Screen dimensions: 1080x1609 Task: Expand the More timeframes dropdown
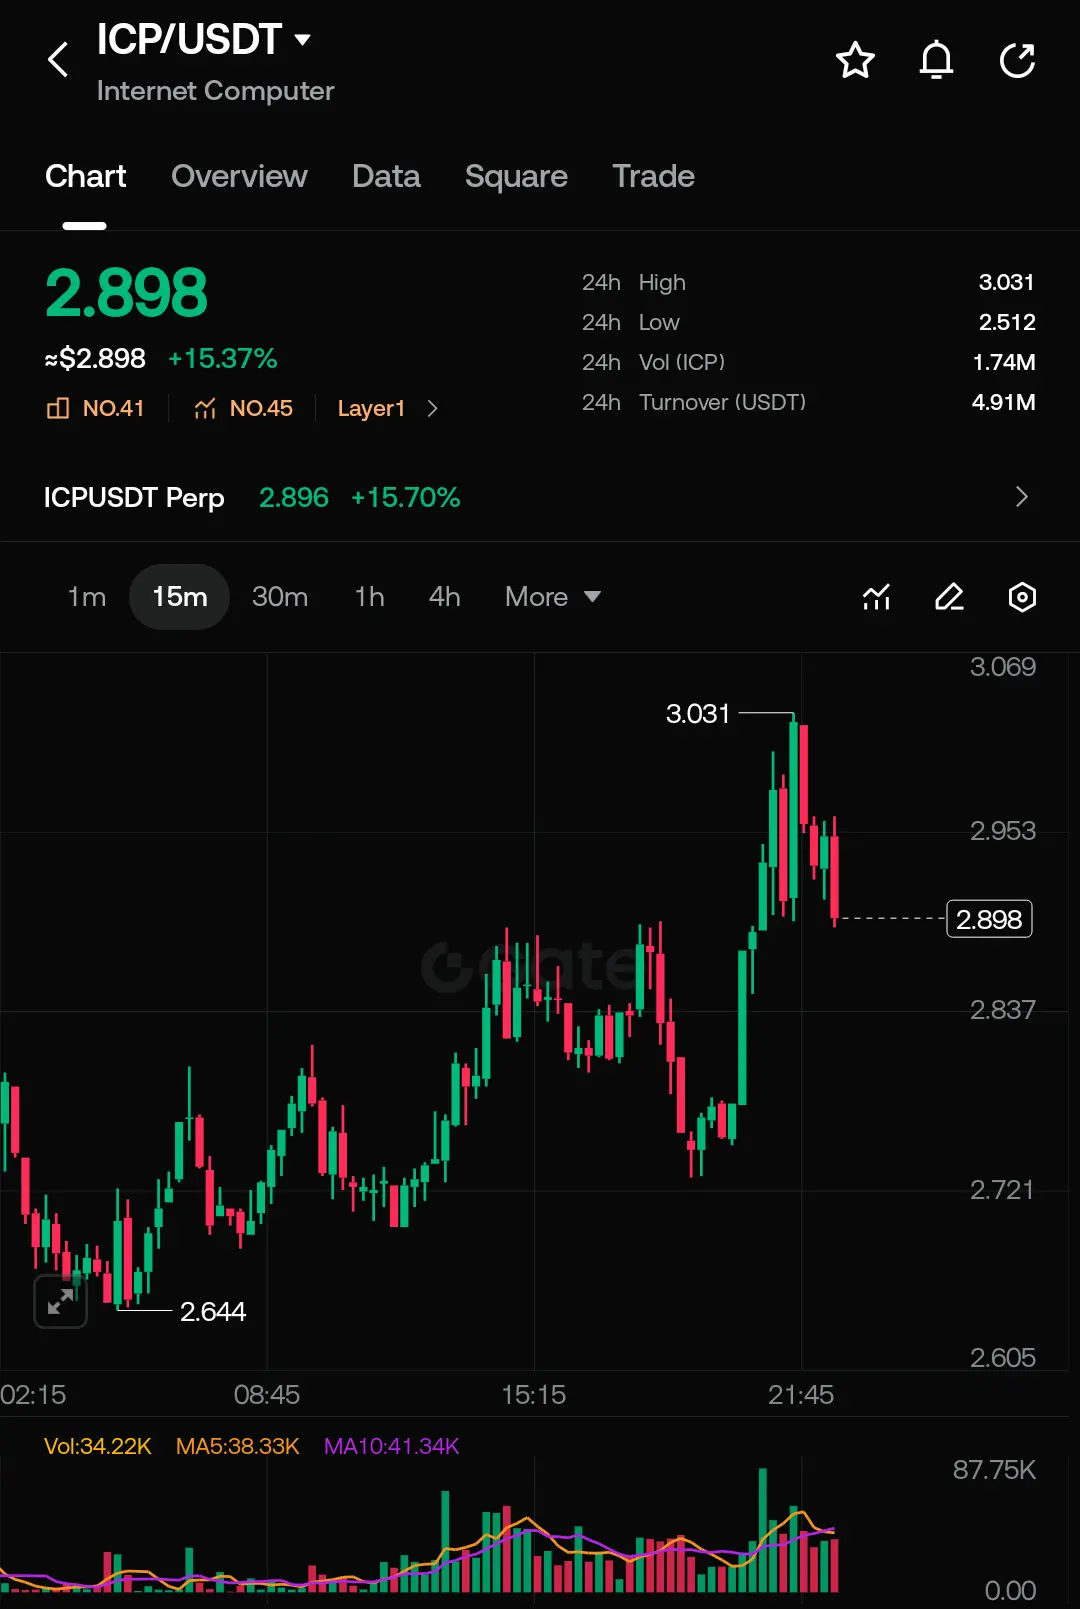coord(553,597)
